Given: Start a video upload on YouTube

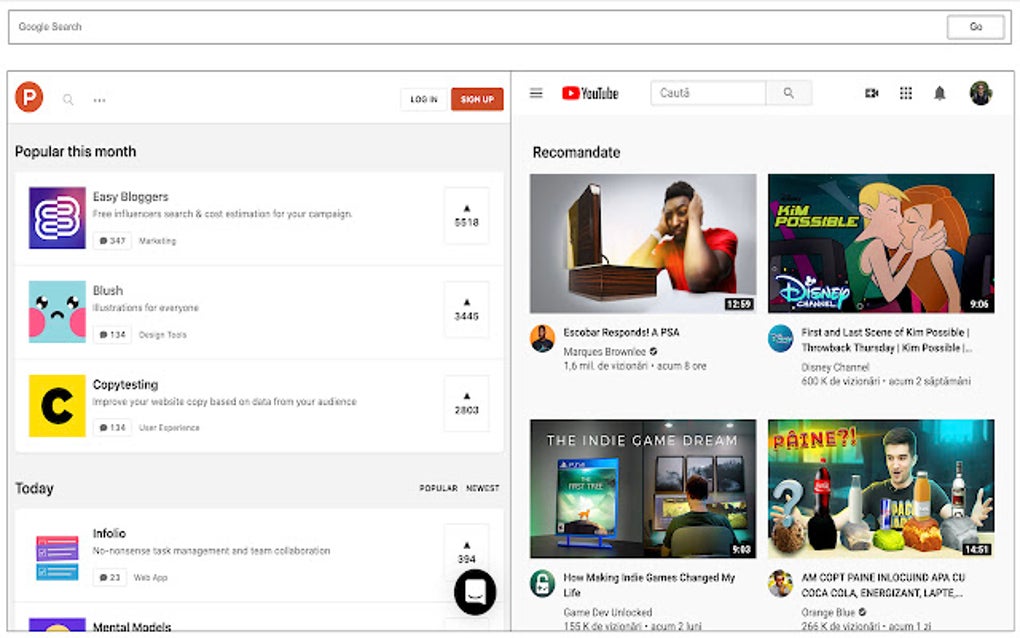Looking at the screenshot, I should click(x=871, y=92).
